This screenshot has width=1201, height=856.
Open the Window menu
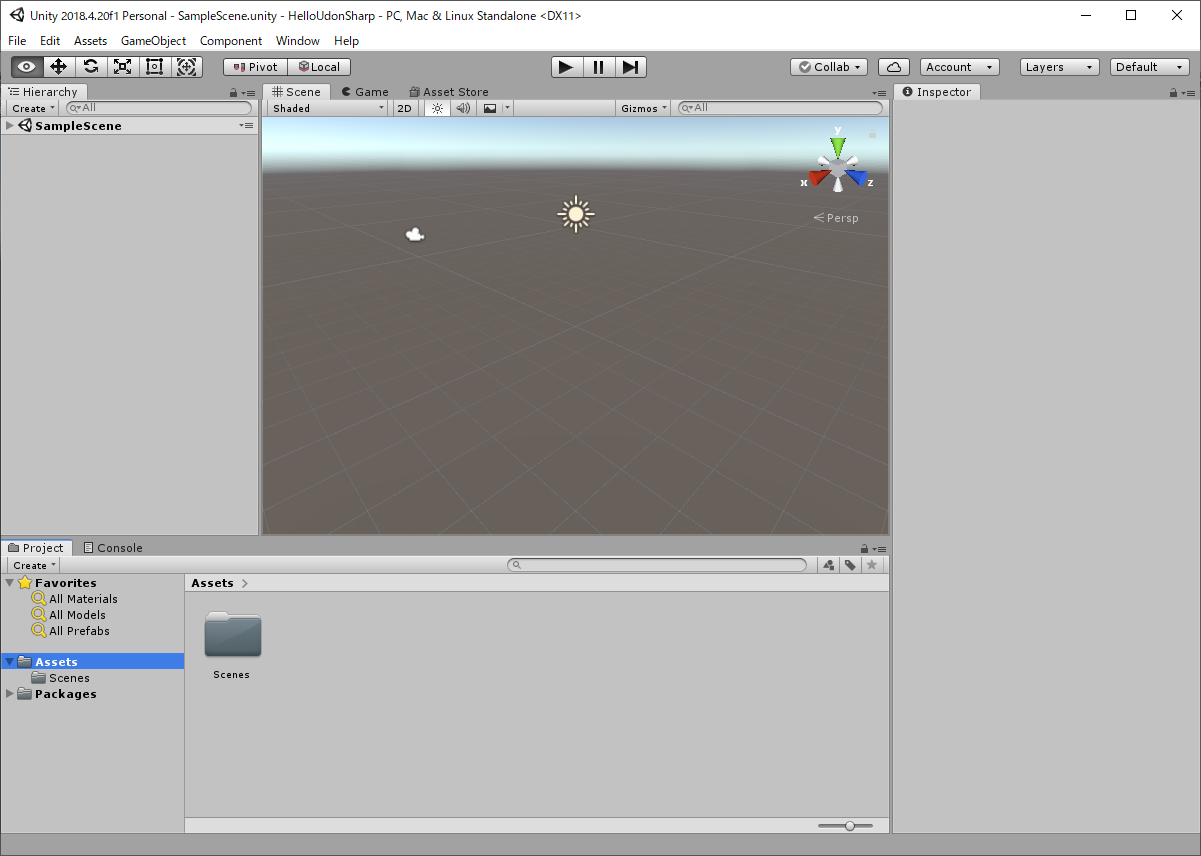tap(298, 41)
